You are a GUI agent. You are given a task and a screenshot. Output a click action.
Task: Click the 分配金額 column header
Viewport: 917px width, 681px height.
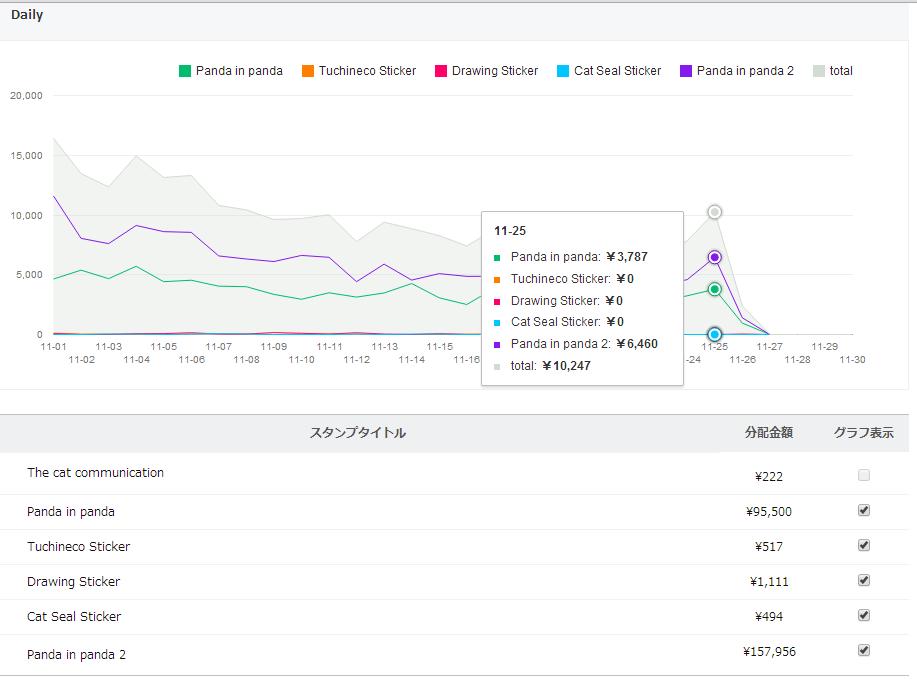[x=768, y=433]
